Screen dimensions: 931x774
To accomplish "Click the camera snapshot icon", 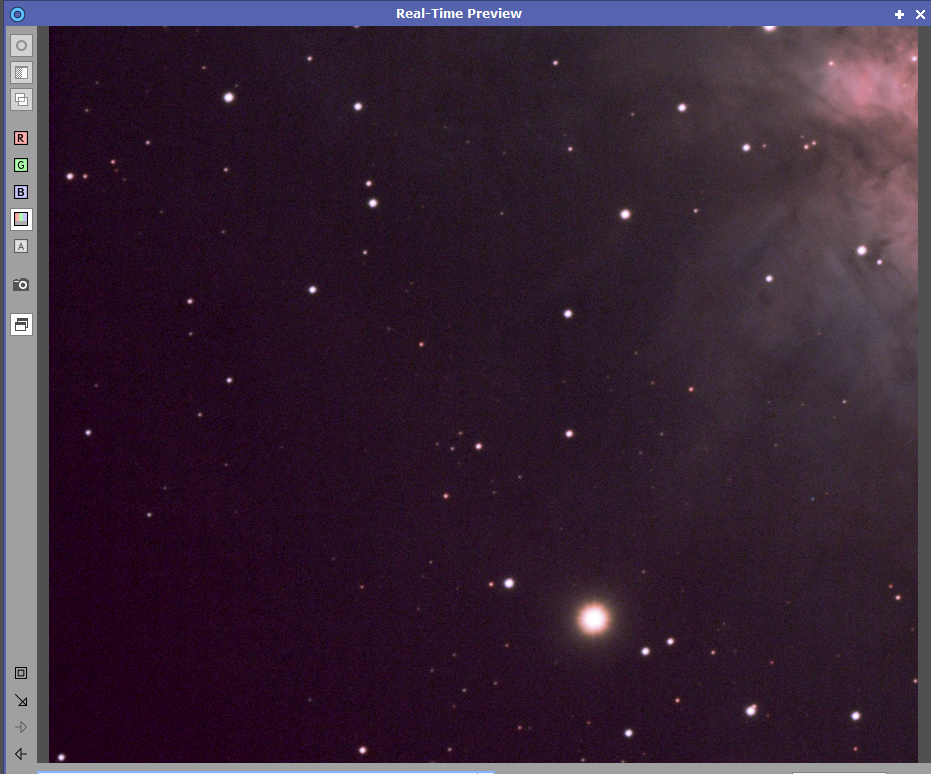I will pos(21,285).
